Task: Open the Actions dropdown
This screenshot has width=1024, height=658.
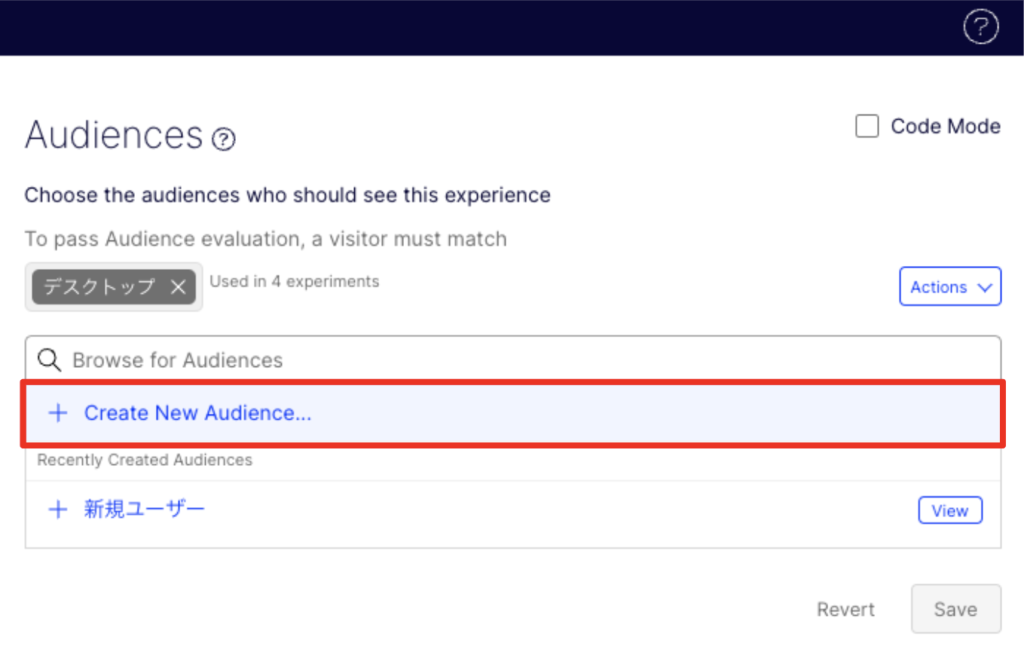Action: point(949,287)
